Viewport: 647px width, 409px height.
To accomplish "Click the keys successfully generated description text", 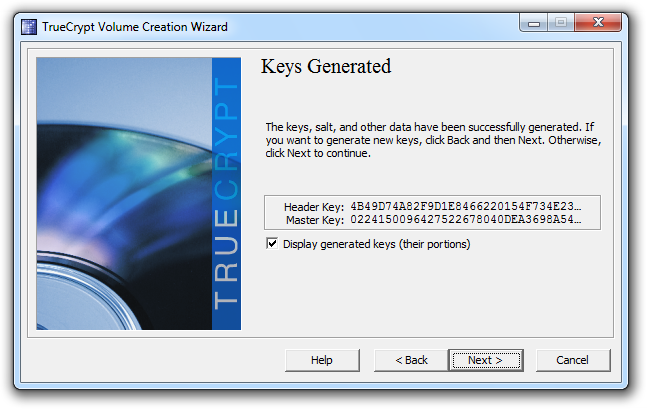I will [433, 140].
